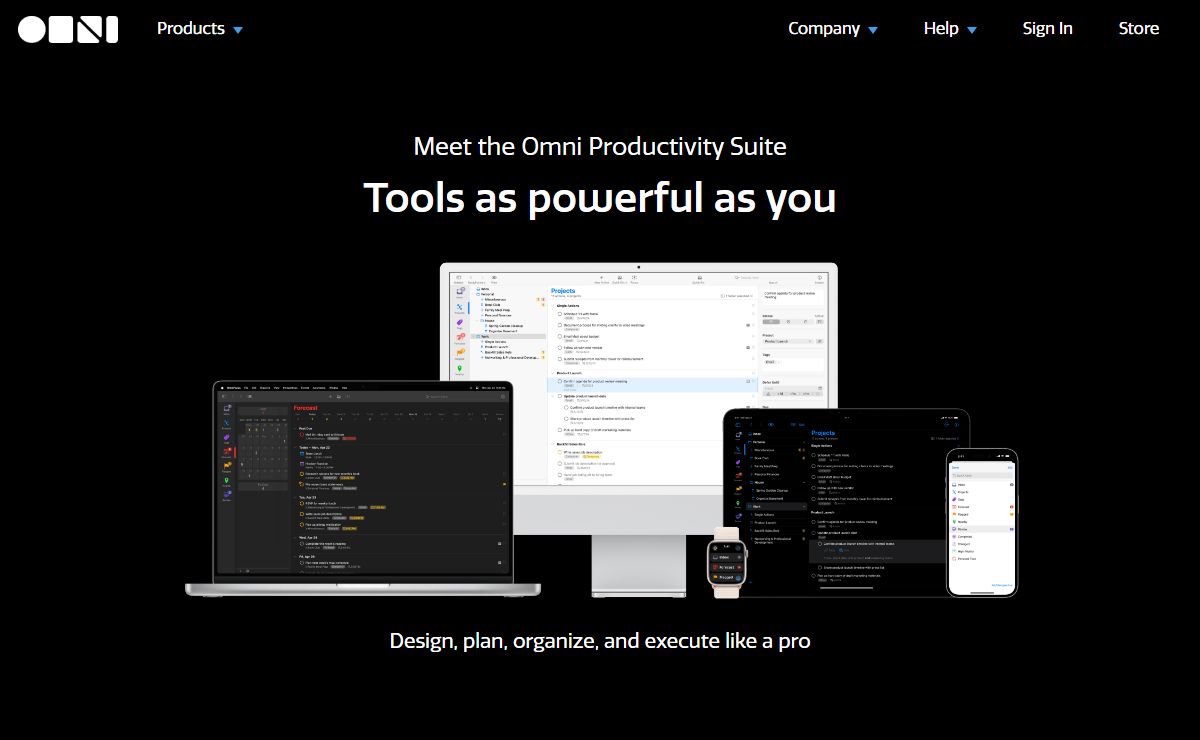
Task: Open the Help dropdown menu
Action: click(x=949, y=29)
